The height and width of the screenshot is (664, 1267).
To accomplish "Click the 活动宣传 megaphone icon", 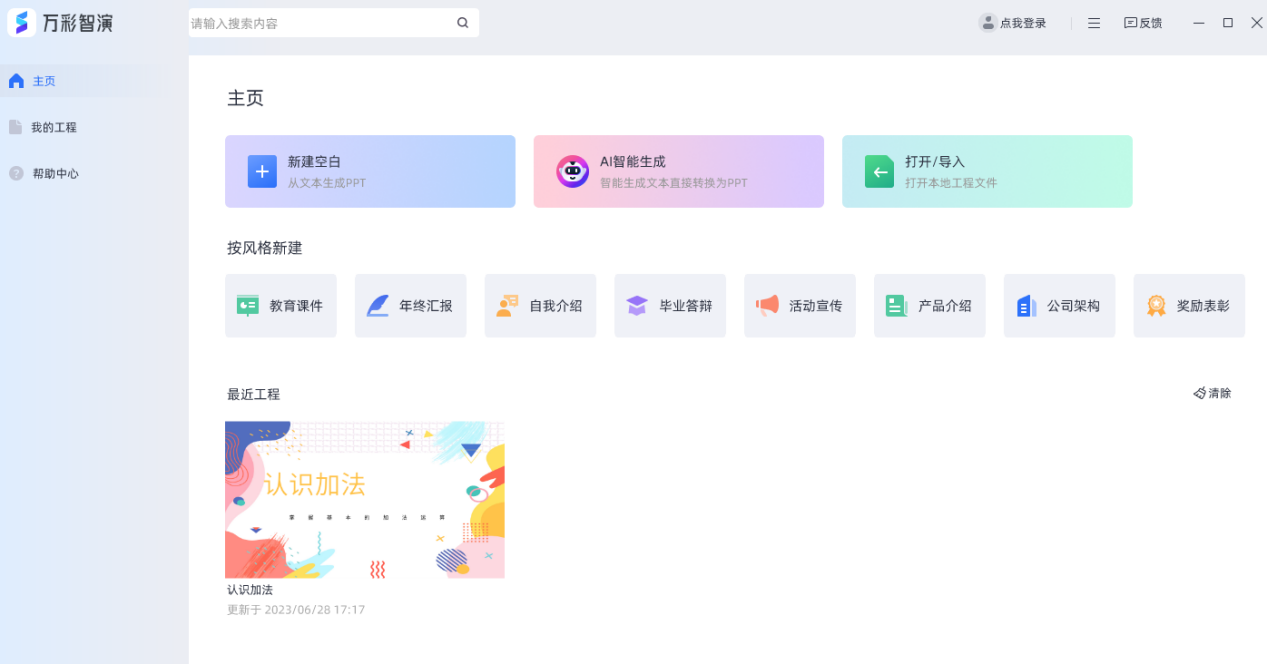I will [767, 306].
